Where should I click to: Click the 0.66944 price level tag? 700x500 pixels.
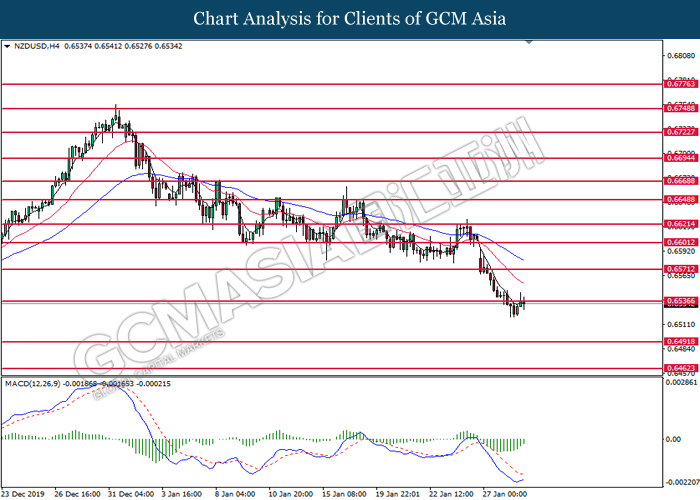(681, 158)
